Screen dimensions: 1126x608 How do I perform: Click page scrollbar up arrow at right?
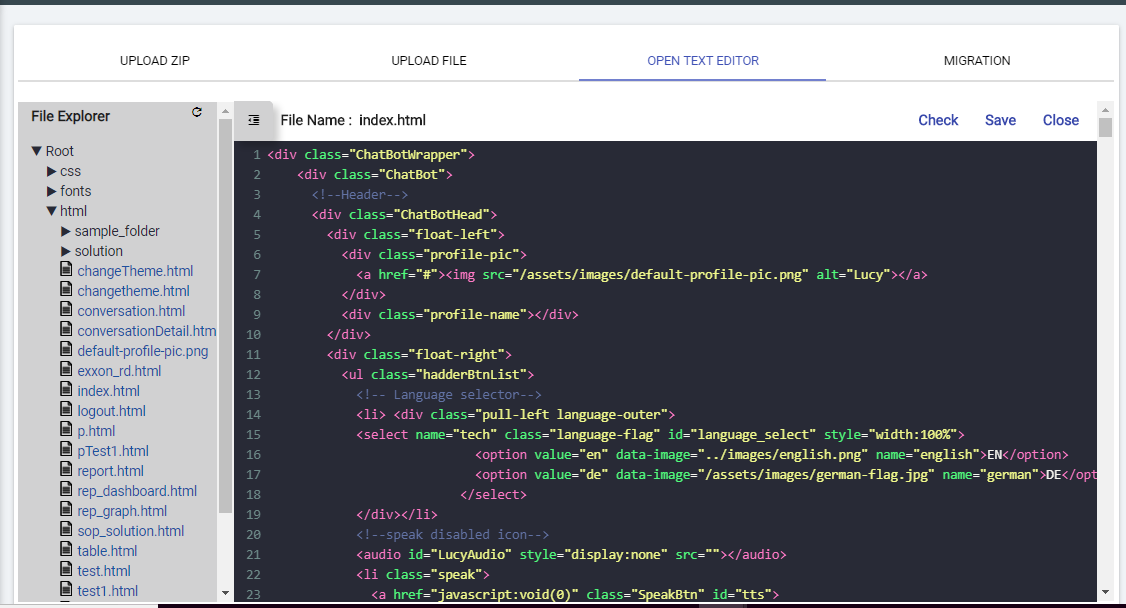click(1105, 110)
